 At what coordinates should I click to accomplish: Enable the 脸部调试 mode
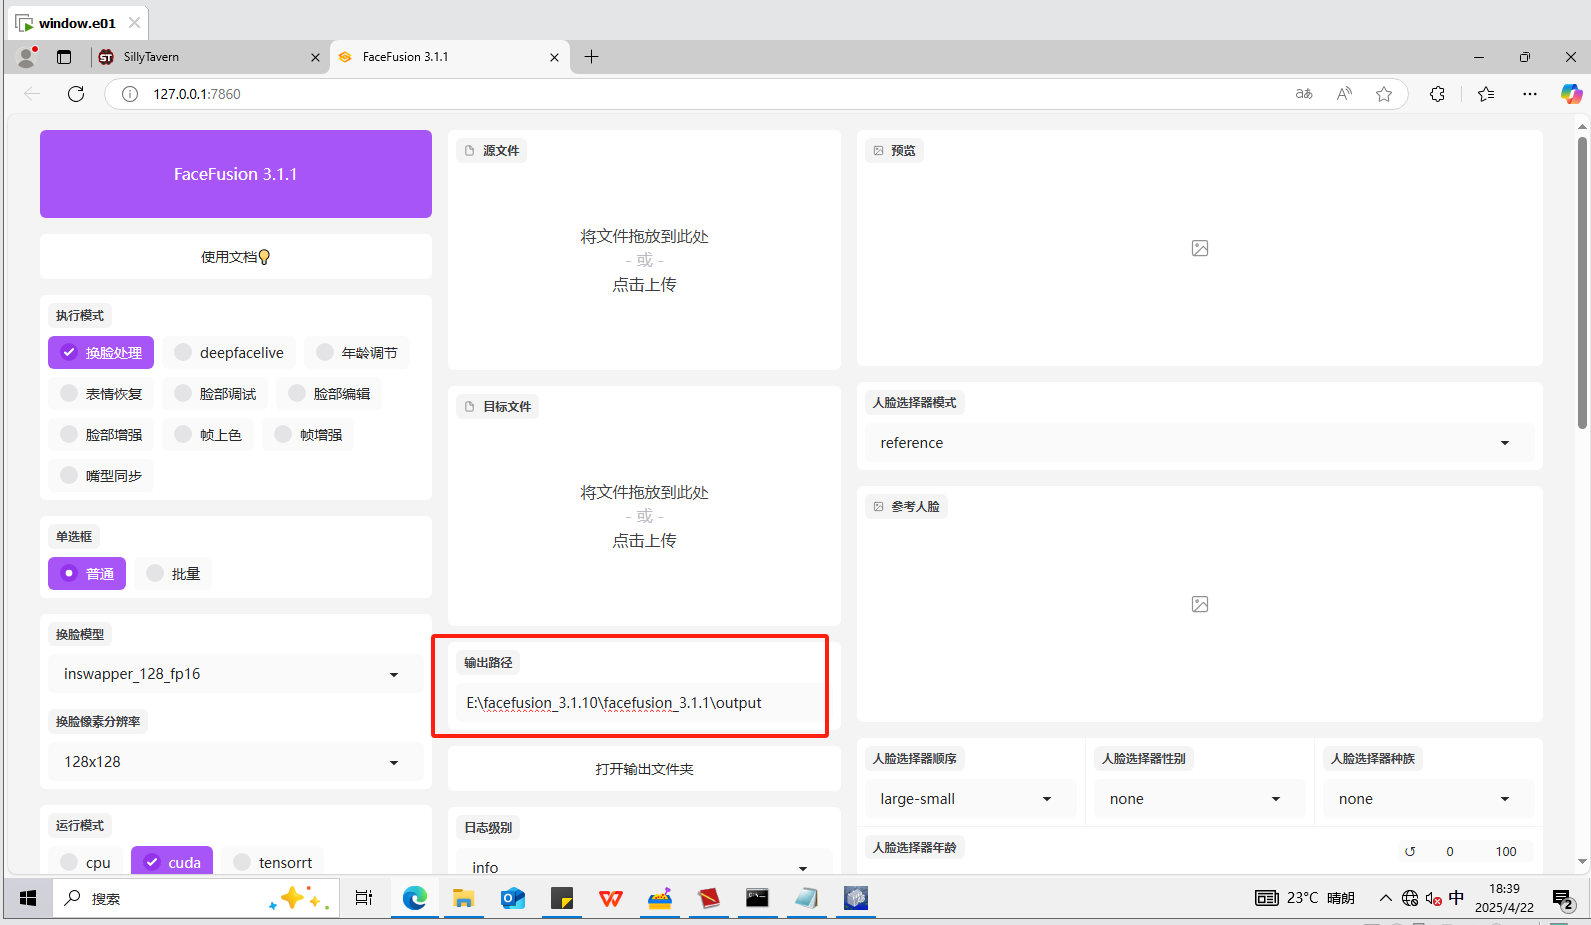[x=215, y=394]
